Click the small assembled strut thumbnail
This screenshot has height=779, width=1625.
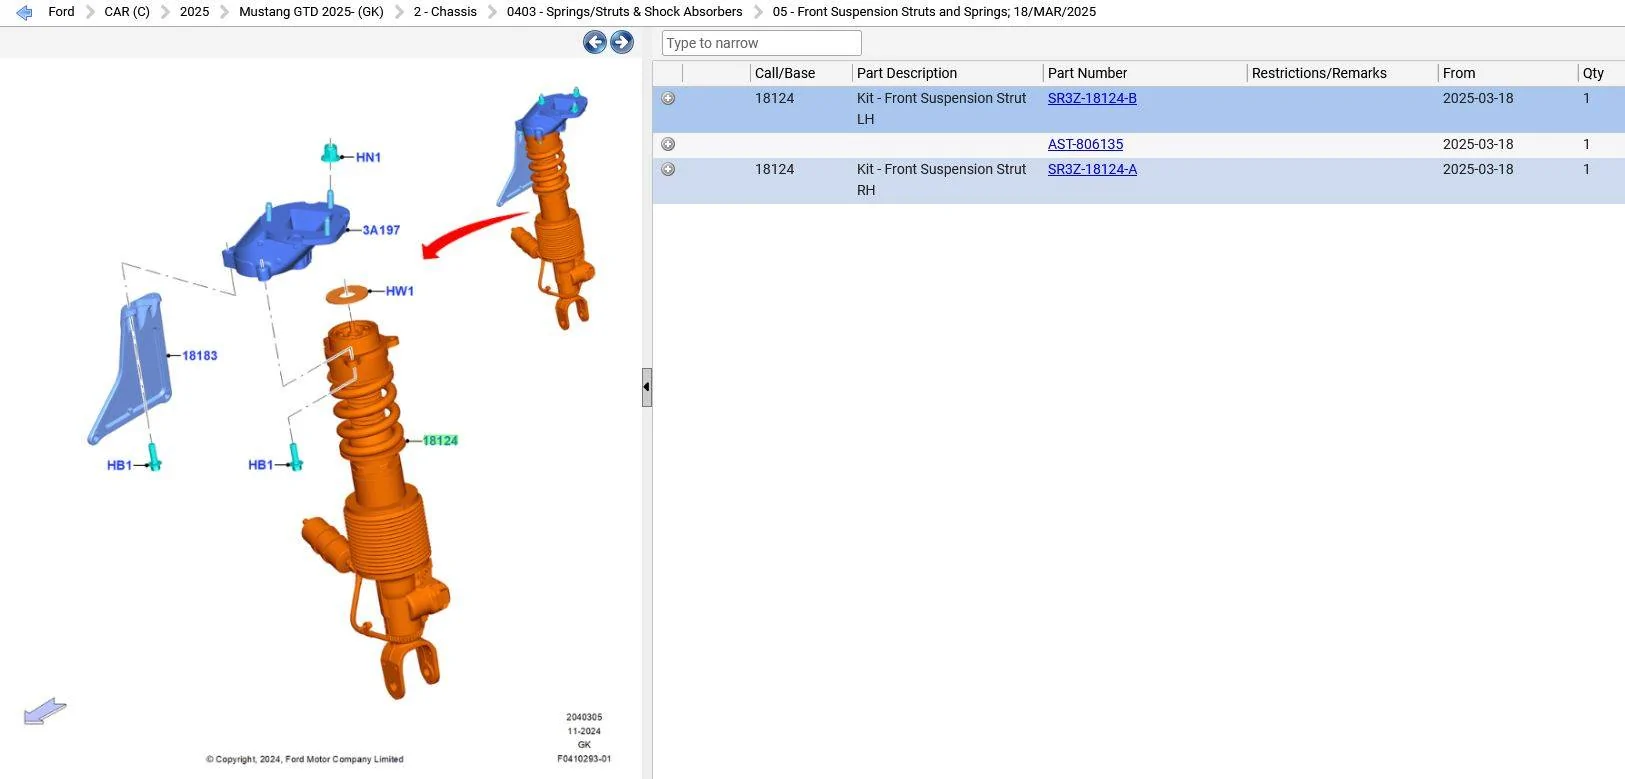click(548, 208)
